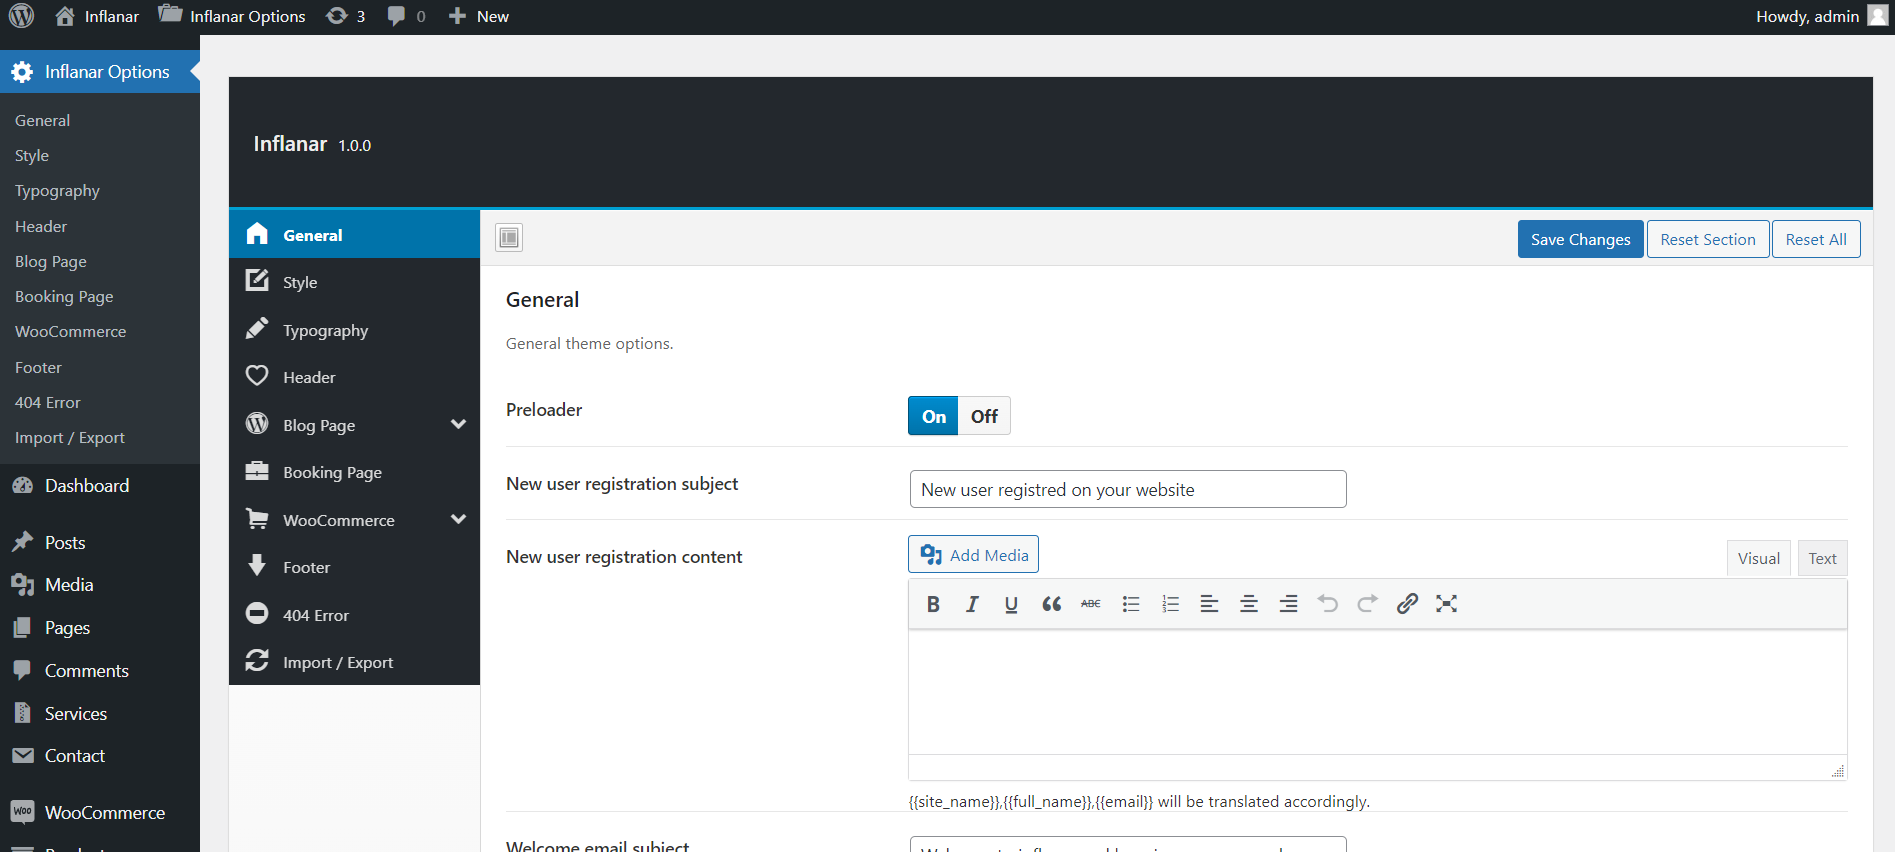Click inside the registration content text area
Screen dimensions: 1895x852
coord(1377,692)
